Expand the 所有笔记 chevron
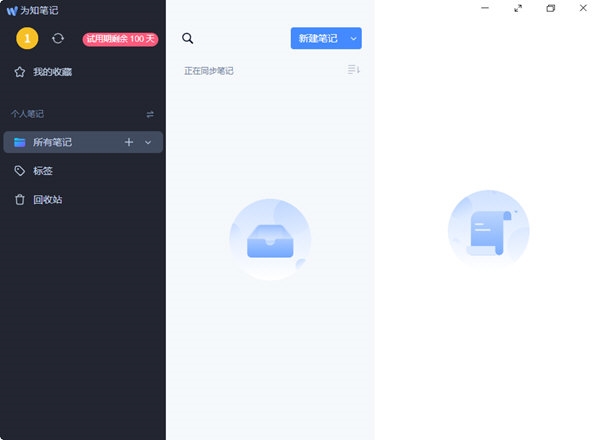This screenshot has width=600, height=440. 149,143
